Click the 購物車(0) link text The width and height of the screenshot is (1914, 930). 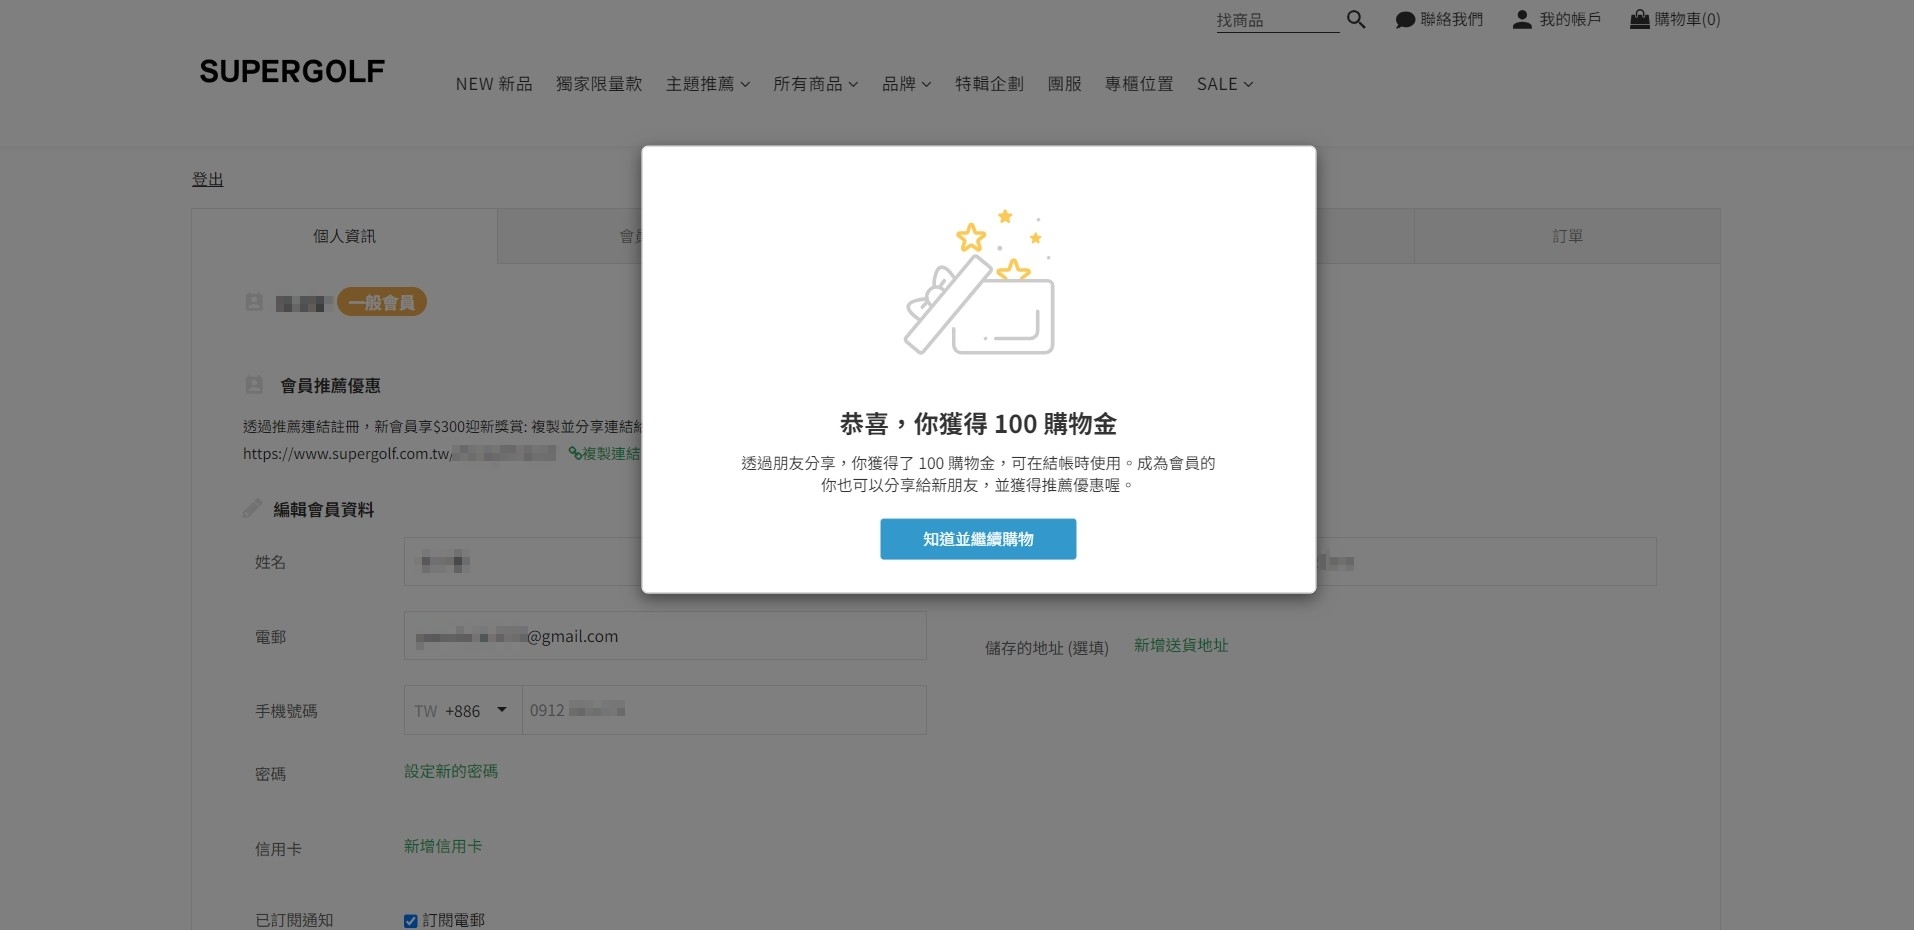pyautogui.click(x=1688, y=19)
